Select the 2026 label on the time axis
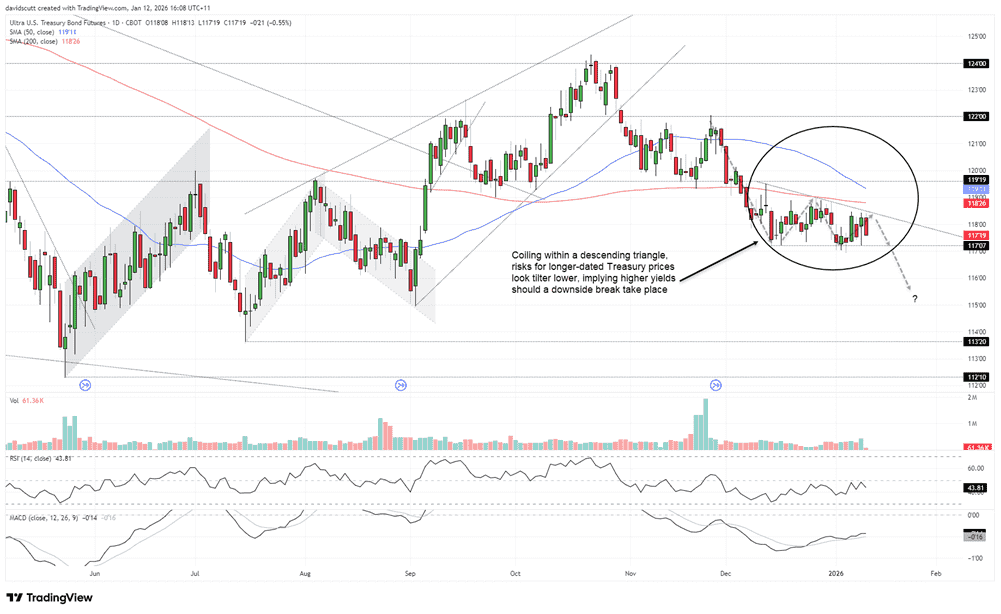The width and height of the screenshot is (1001, 614). click(836, 574)
